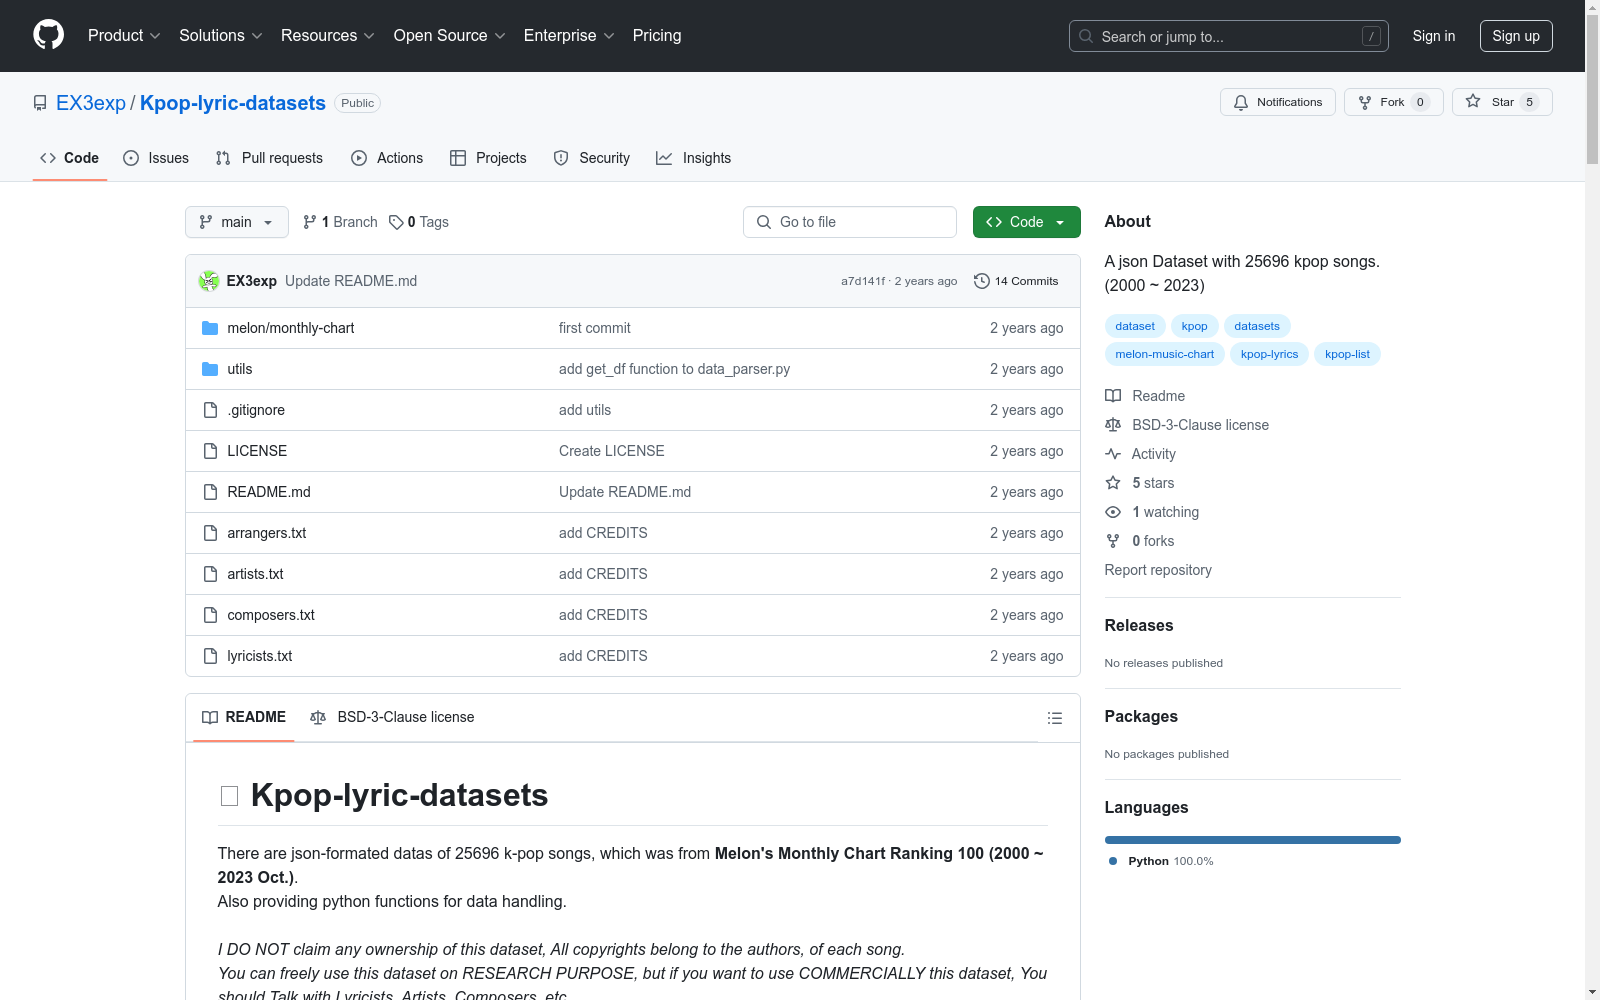Switch to the Issues tab

click(x=156, y=158)
